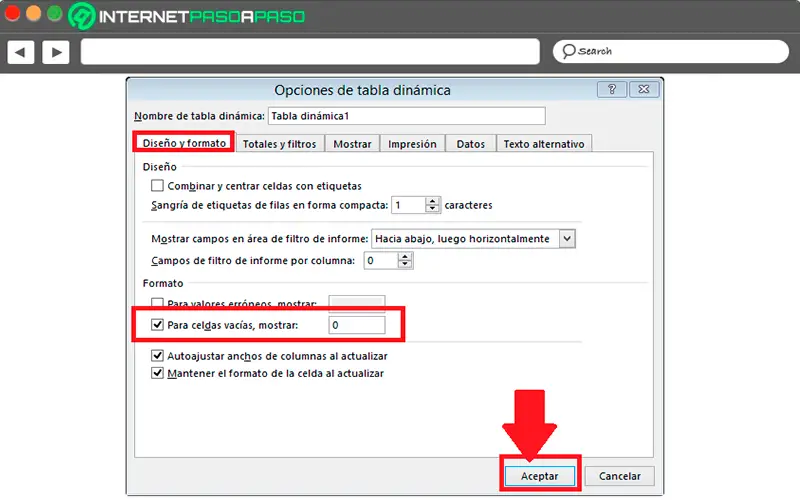Switch to the Mostrar tab
Screen dimensions: 800x500
coord(352,144)
